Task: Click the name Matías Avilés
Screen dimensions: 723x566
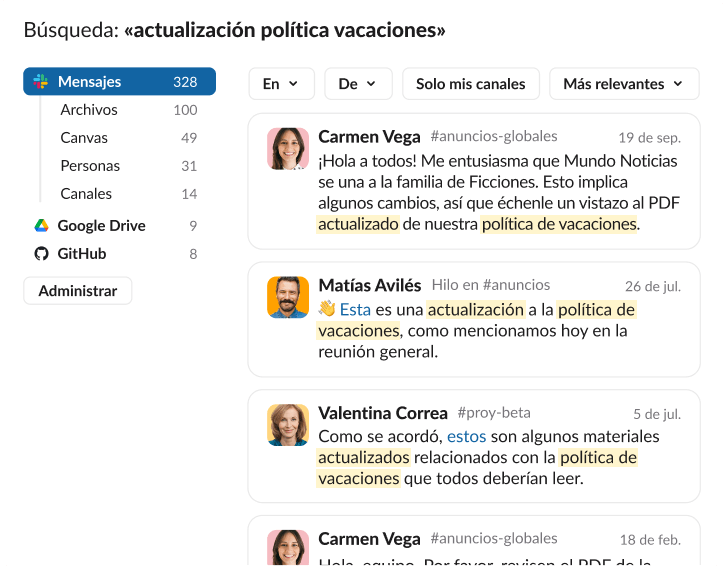Action: click(370, 285)
